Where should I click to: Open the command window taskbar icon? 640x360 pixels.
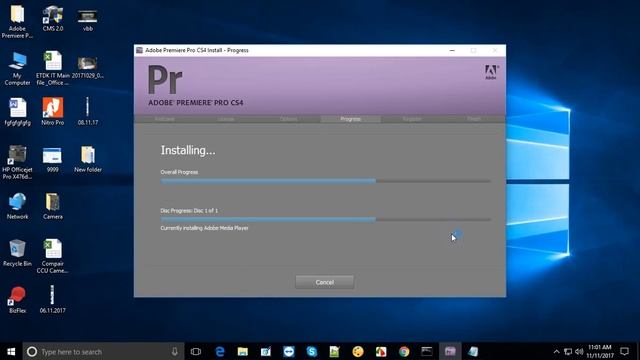[x=427, y=351]
